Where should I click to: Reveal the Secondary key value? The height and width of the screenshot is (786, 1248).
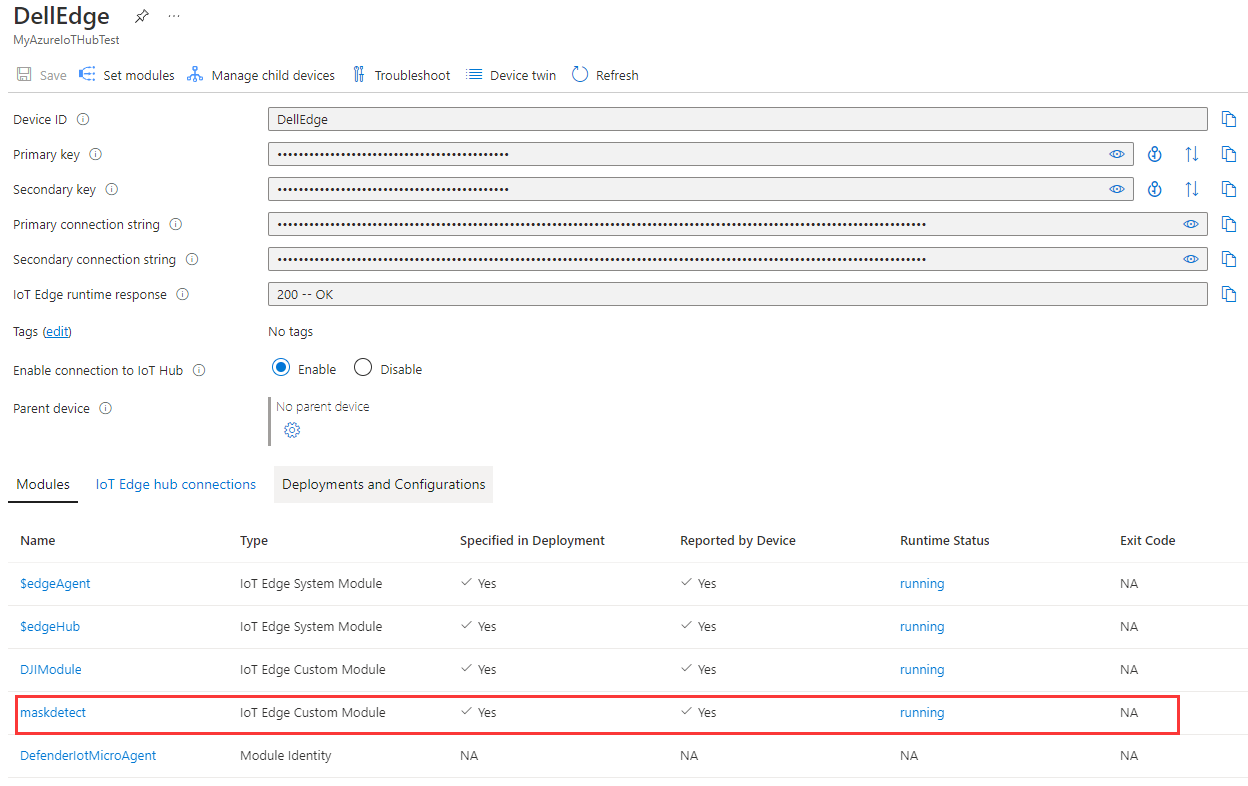pyautogui.click(x=1117, y=189)
